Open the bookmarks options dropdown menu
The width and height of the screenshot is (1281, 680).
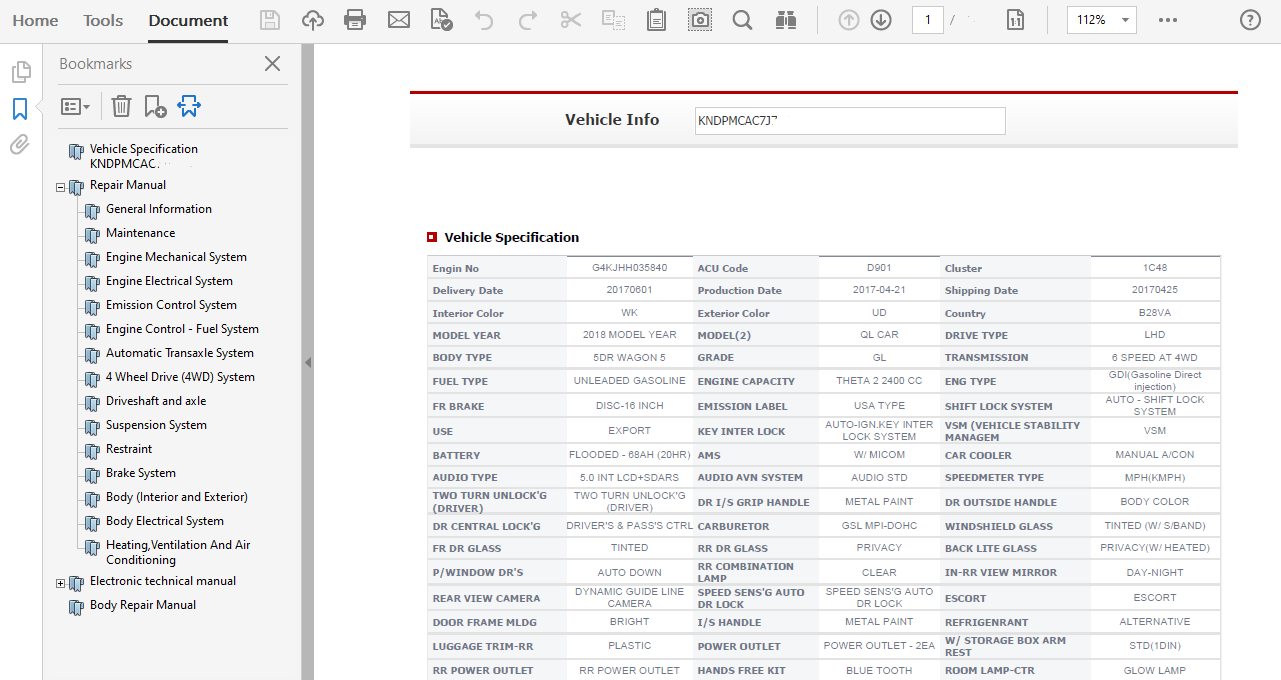pyautogui.click(x=75, y=106)
